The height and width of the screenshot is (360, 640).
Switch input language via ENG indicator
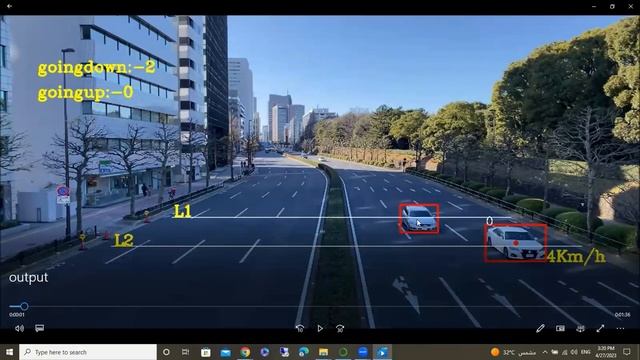tap(586, 352)
